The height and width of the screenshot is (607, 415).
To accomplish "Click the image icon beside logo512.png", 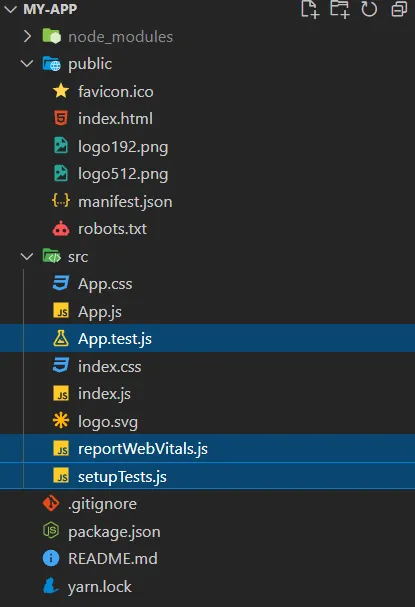I will (61, 173).
